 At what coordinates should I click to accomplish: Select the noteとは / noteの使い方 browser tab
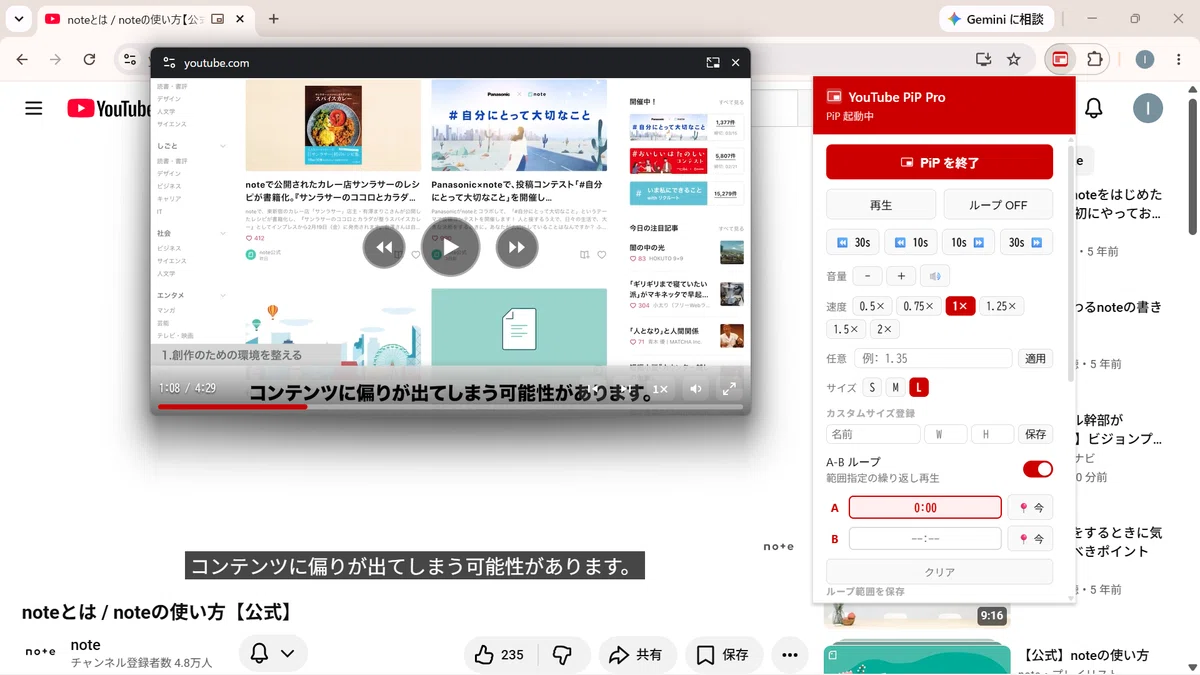pyautogui.click(x=146, y=19)
